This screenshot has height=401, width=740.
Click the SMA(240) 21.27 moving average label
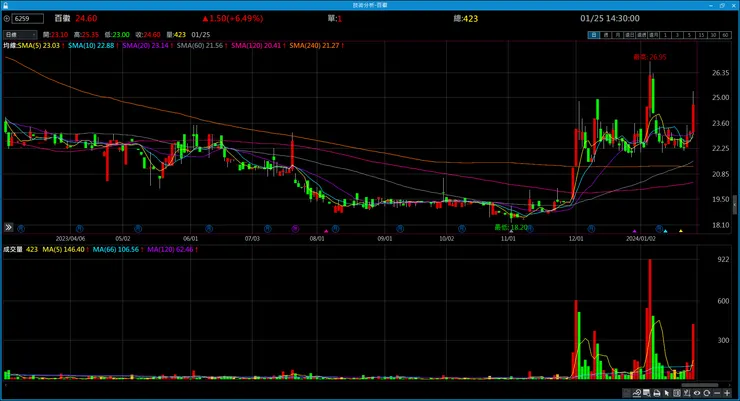314,45
